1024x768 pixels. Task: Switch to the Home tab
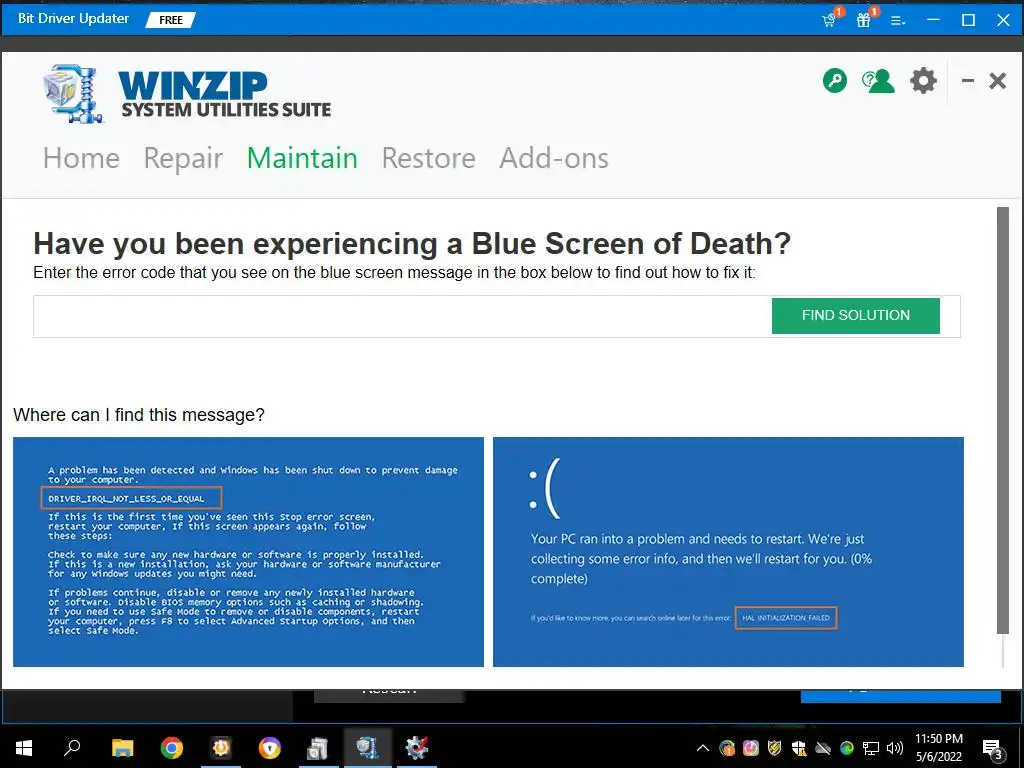[x=82, y=158]
